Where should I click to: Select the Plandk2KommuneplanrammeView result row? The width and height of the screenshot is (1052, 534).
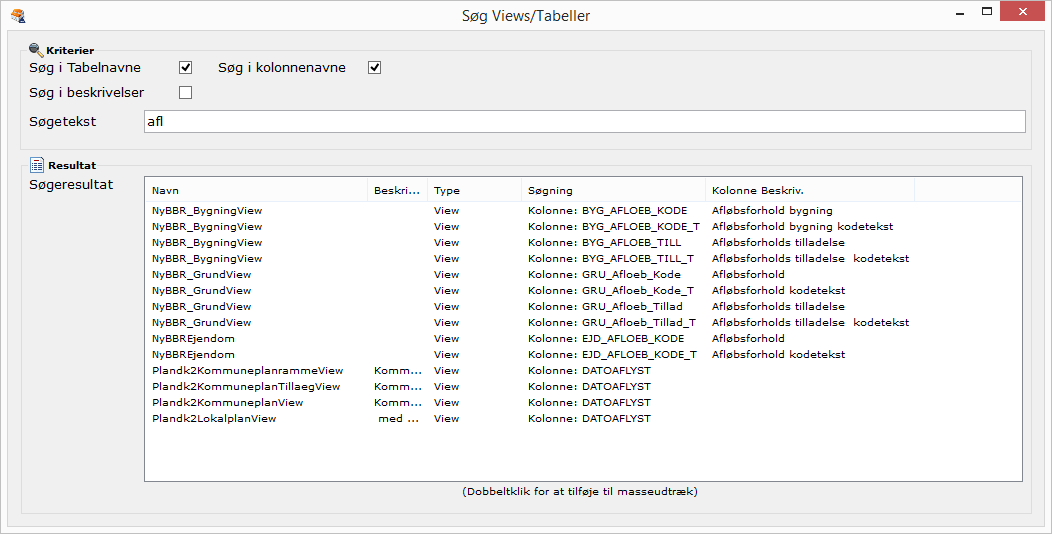click(247, 371)
